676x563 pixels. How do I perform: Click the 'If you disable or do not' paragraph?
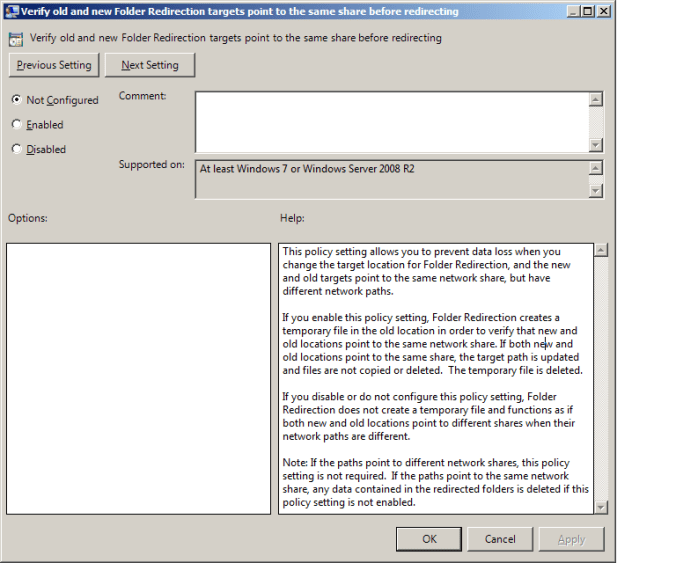pyautogui.click(x=429, y=416)
